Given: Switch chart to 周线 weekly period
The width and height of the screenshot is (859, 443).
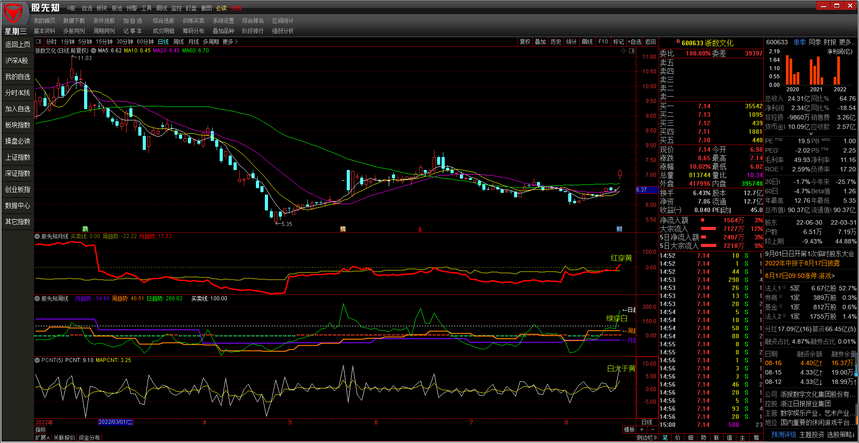Looking at the screenshot, I should point(178,42).
